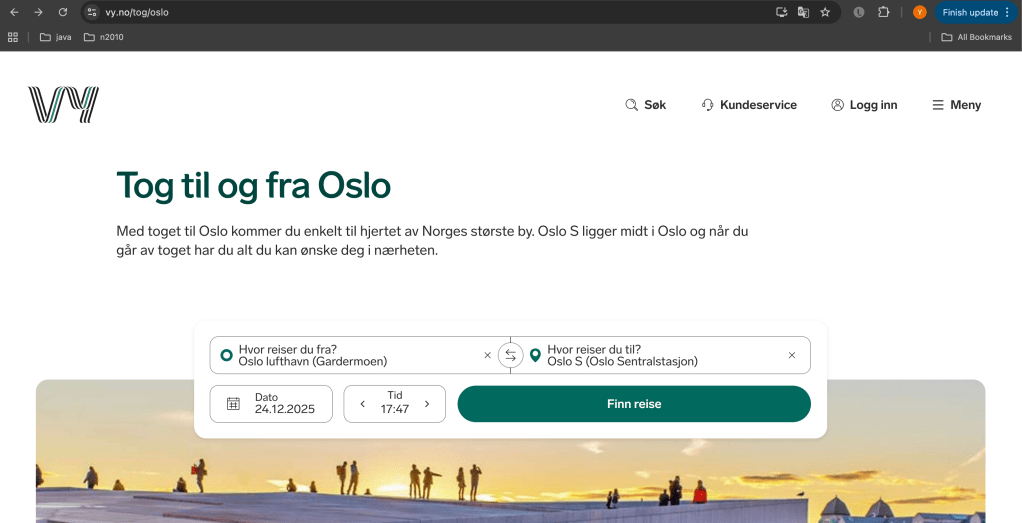Clear the Oslo S destination field
This screenshot has height=523, width=1022.
tap(792, 355)
